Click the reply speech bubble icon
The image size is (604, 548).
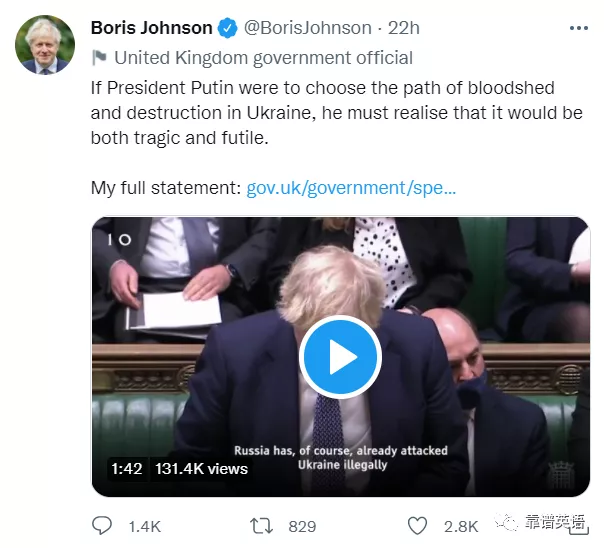pos(102,526)
